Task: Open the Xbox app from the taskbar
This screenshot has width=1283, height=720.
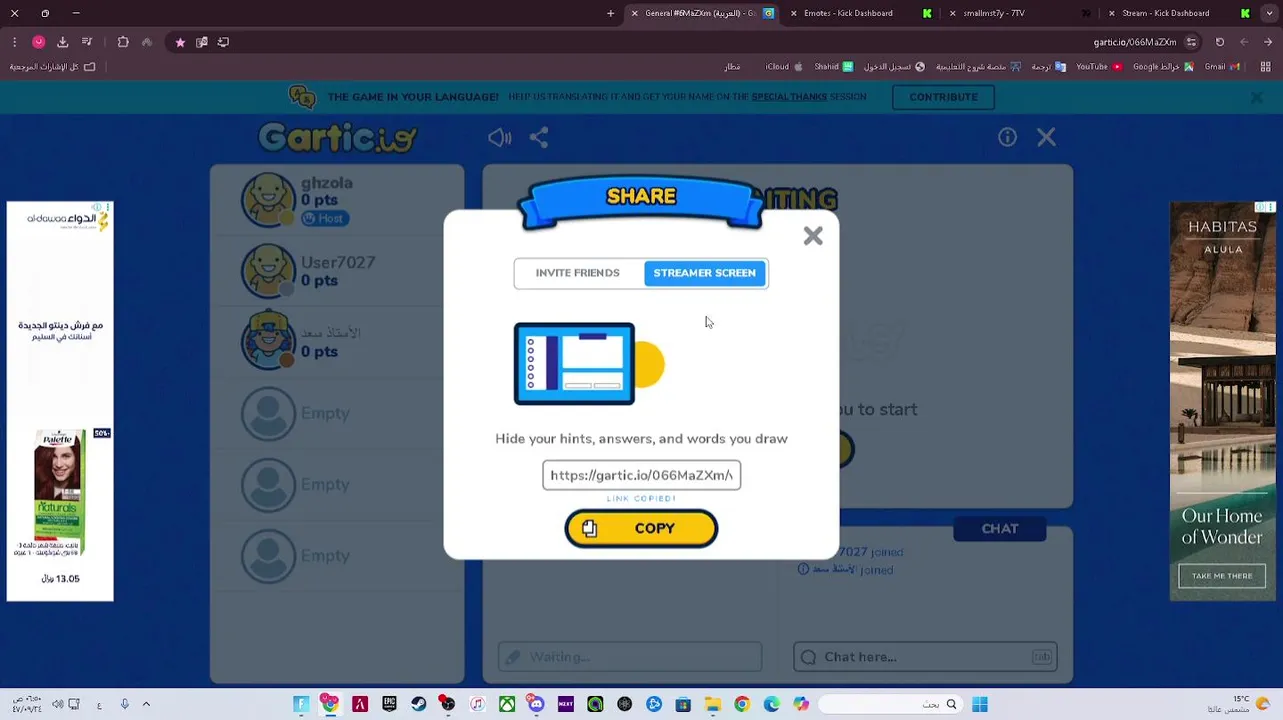Action: coord(507,704)
